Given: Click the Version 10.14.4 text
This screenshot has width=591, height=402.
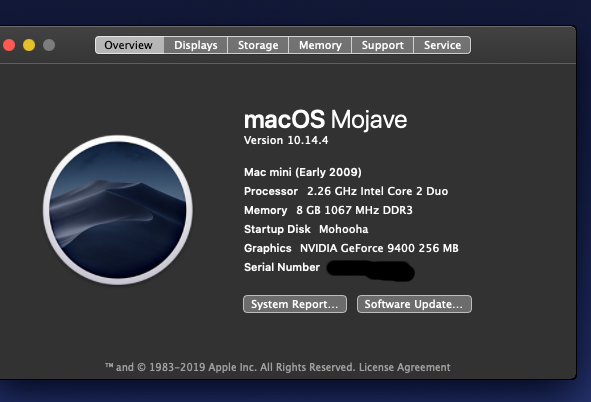Looking at the screenshot, I should coord(286,140).
